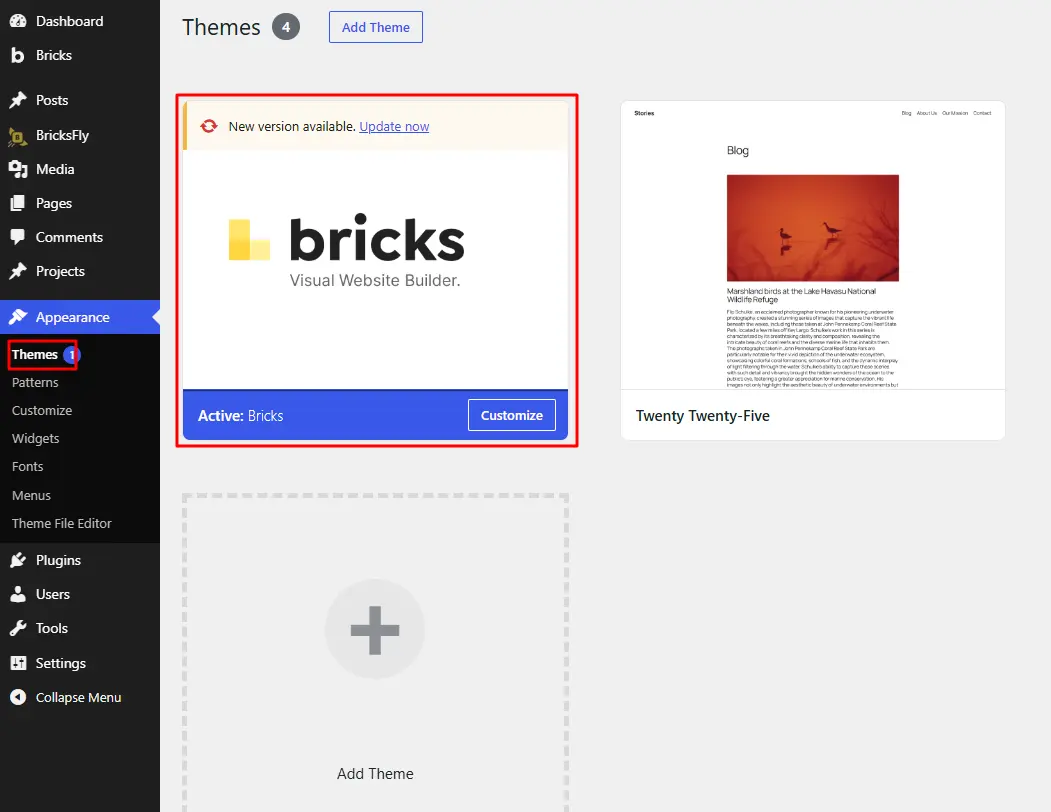Click the 'New version available.' text
This screenshot has width=1051, height=812.
click(292, 126)
